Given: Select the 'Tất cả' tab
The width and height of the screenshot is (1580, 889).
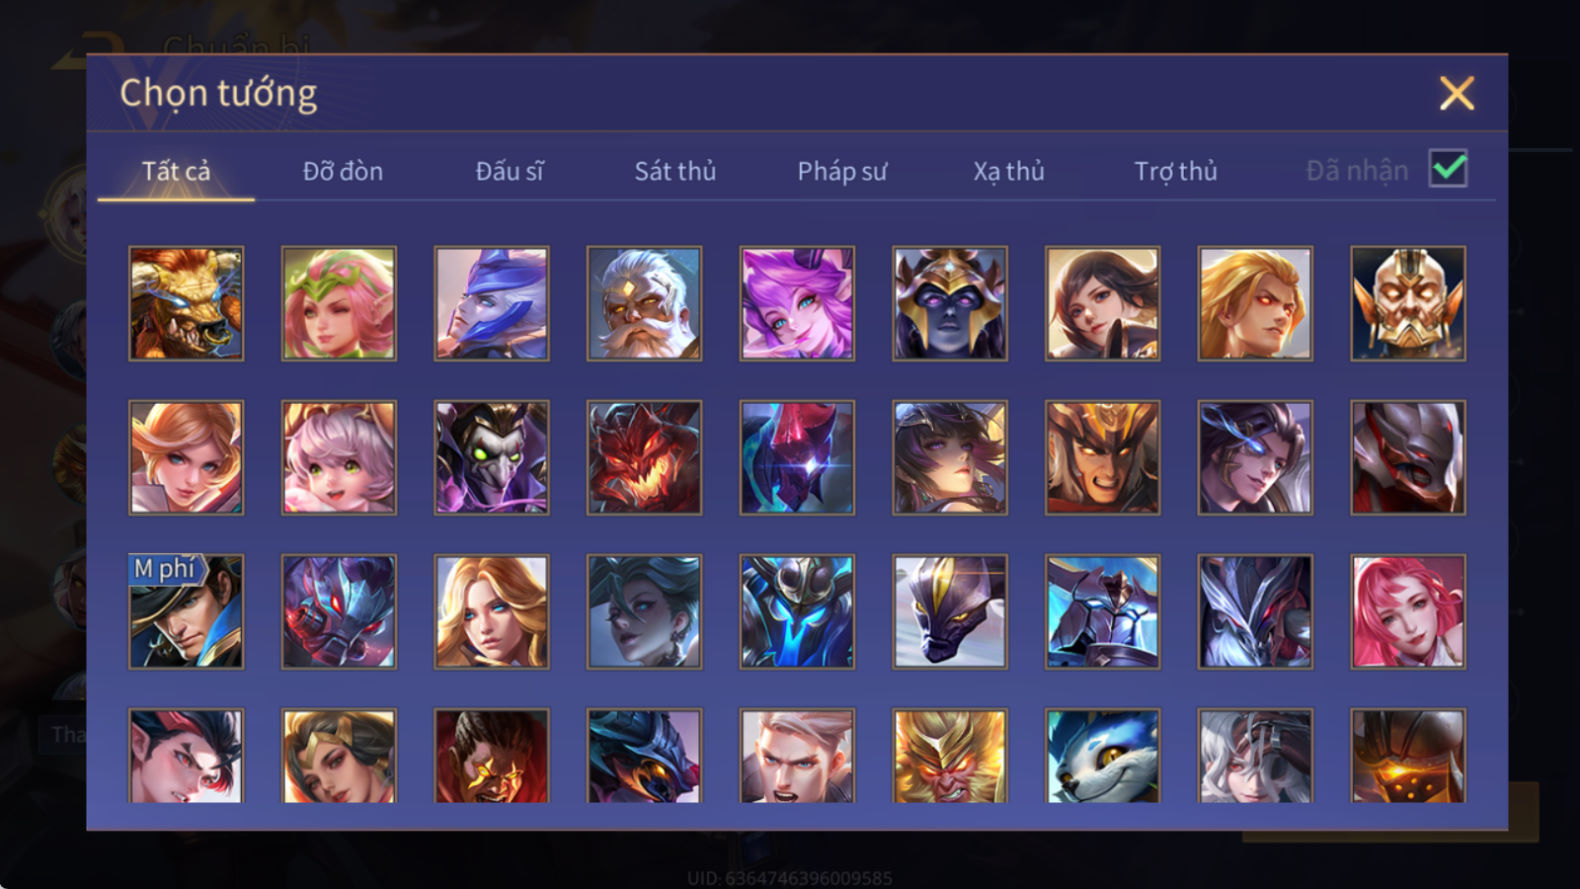Looking at the screenshot, I should click(x=176, y=171).
